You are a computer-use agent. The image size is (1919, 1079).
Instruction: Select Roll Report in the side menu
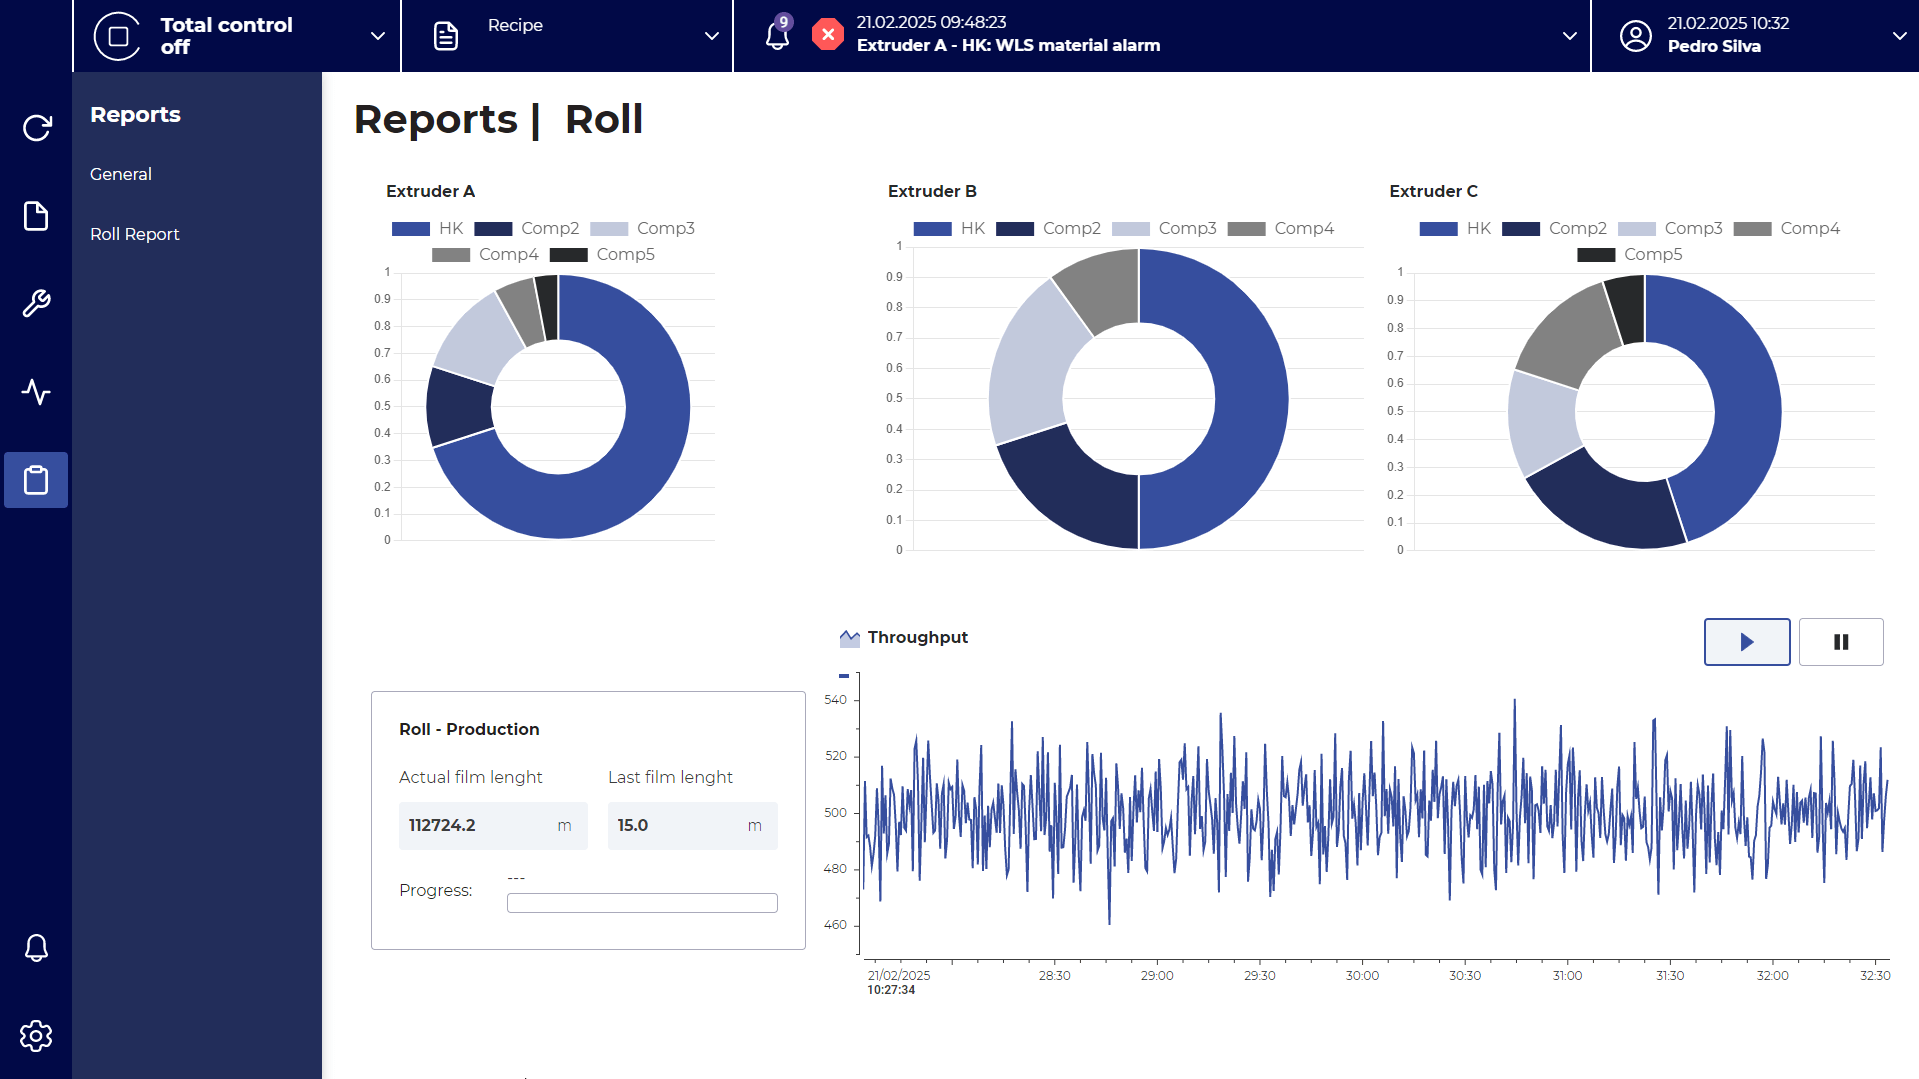click(x=135, y=234)
